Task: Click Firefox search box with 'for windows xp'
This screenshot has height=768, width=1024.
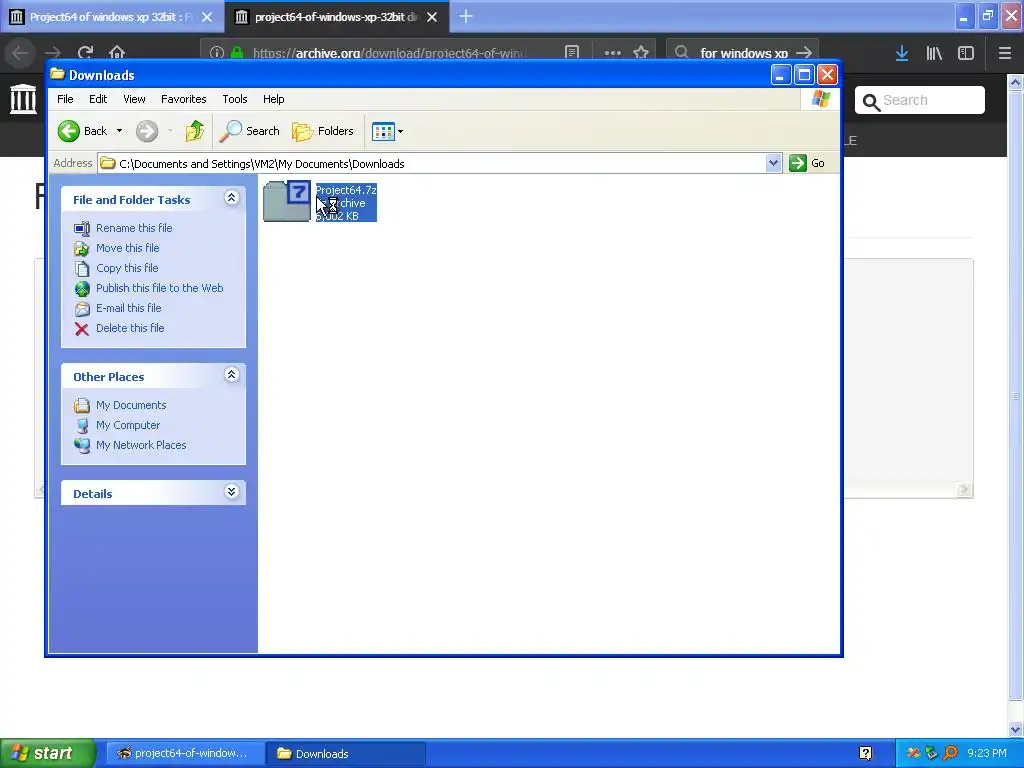Action: 743,52
